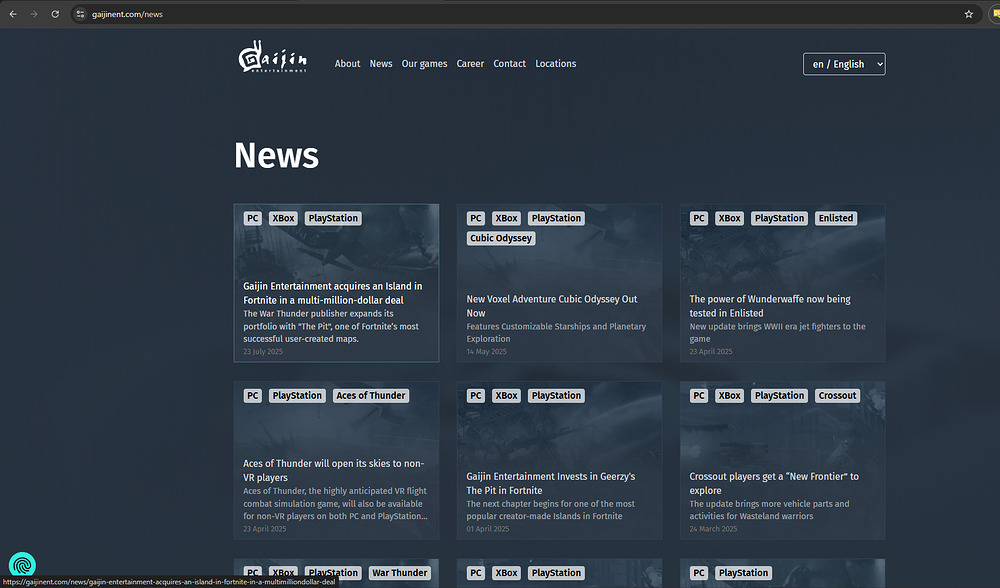Click PlayStation tag on Cubic Odyssey card

(x=556, y=218)
